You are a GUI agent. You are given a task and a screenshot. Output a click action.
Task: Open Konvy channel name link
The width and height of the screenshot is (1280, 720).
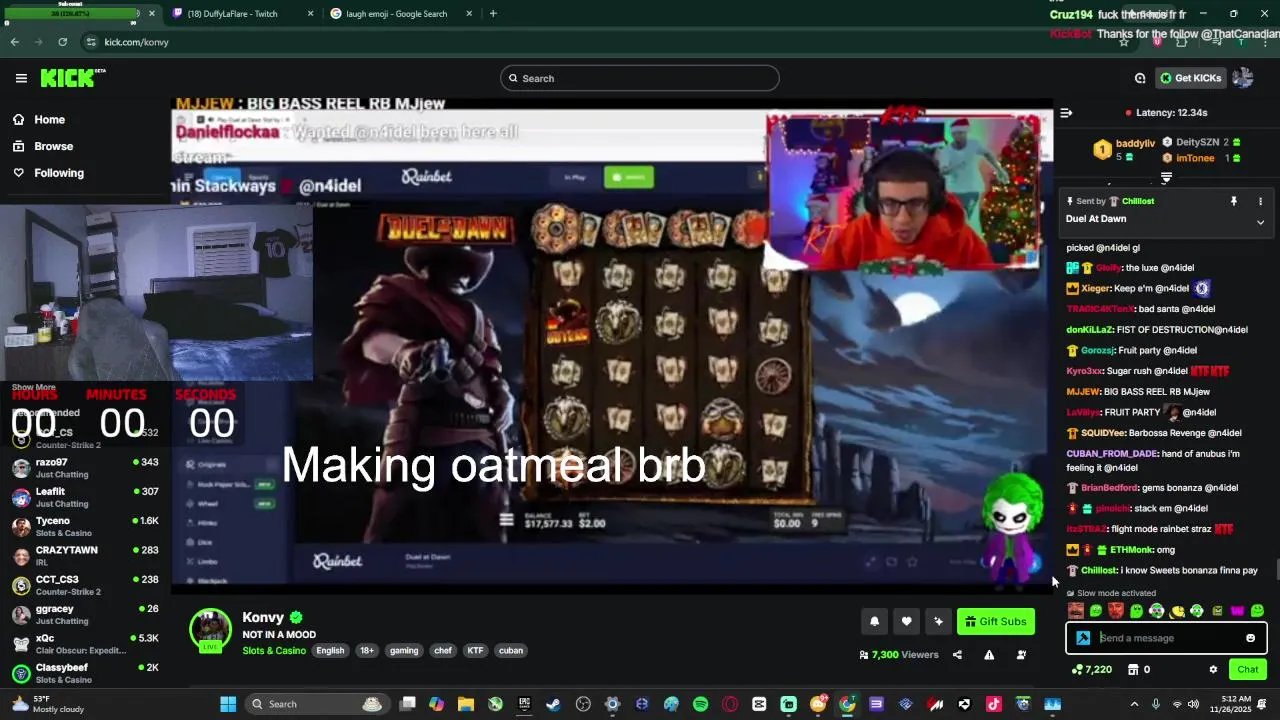point(263,618)
